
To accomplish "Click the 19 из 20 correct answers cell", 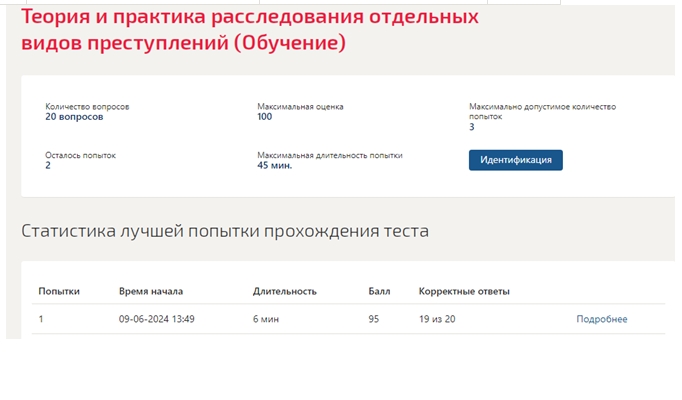I will [x=437, y=319].
